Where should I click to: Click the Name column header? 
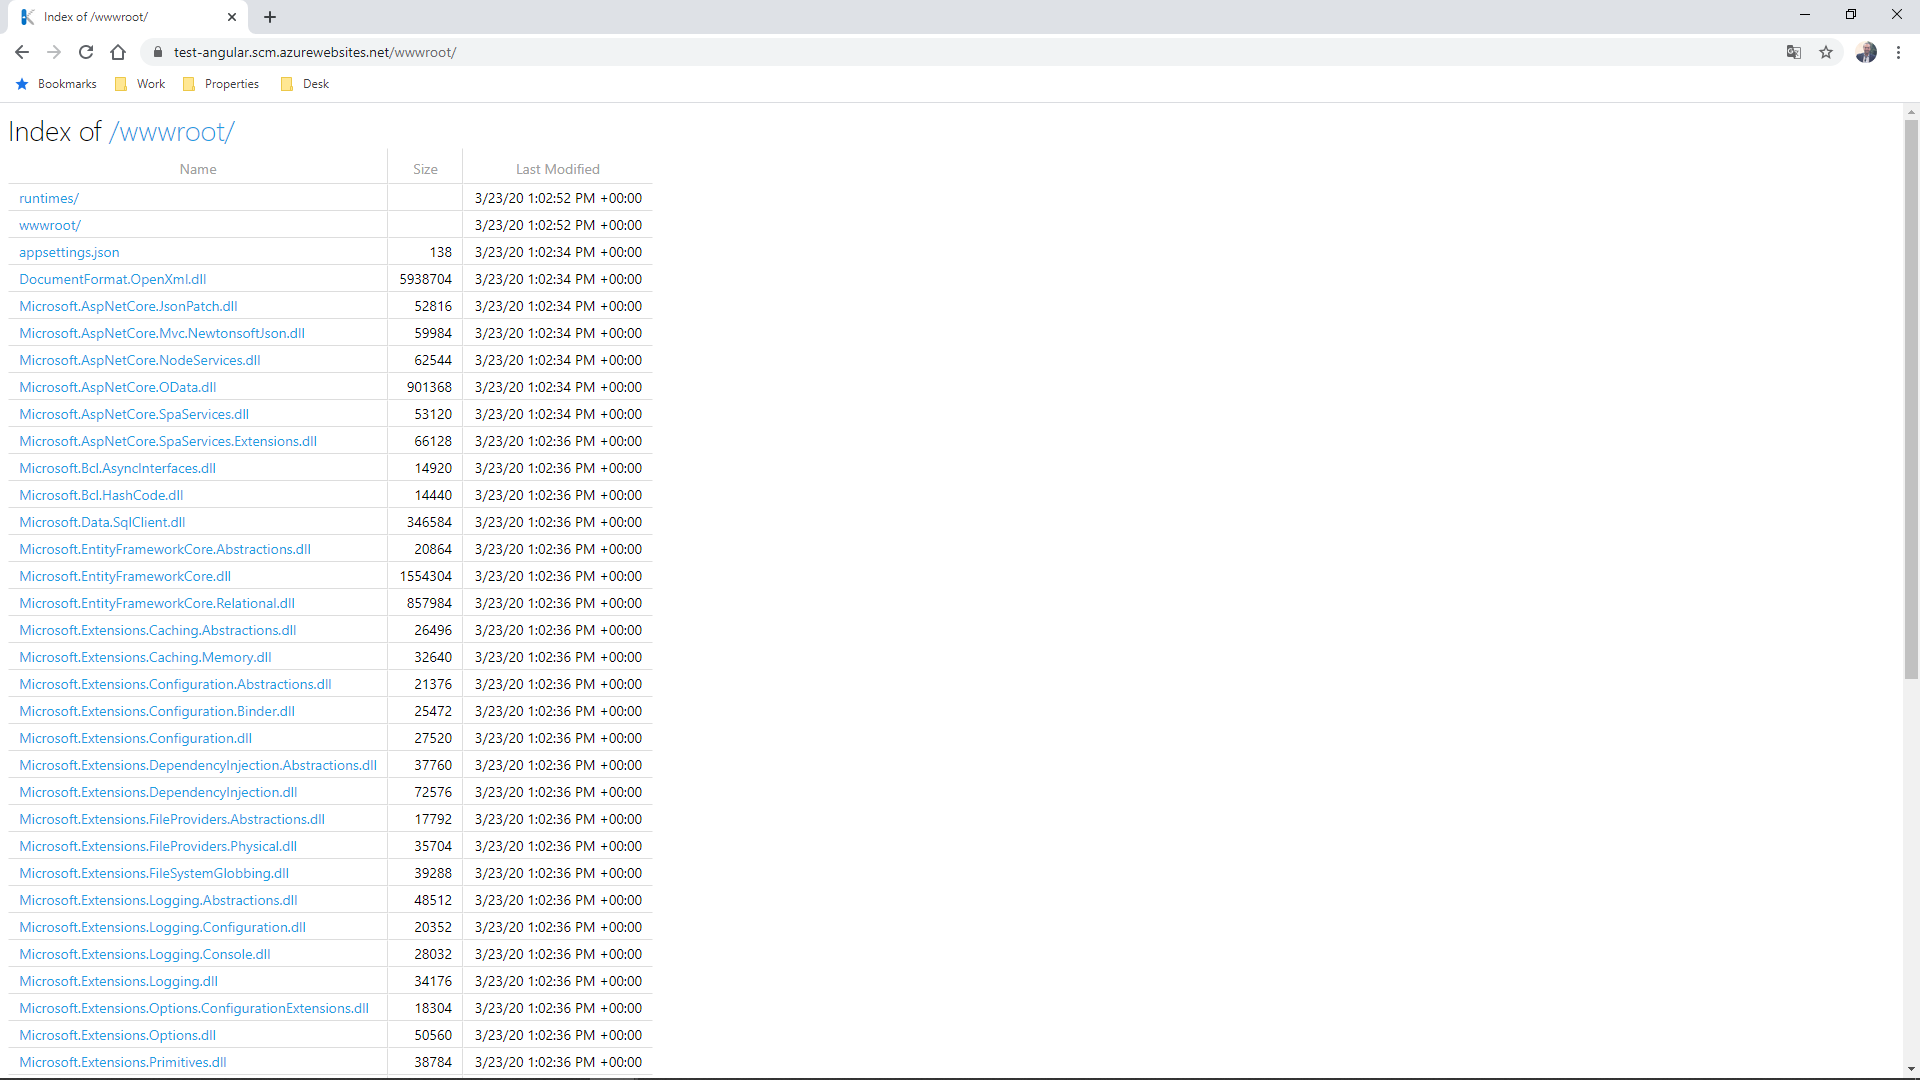198,169
